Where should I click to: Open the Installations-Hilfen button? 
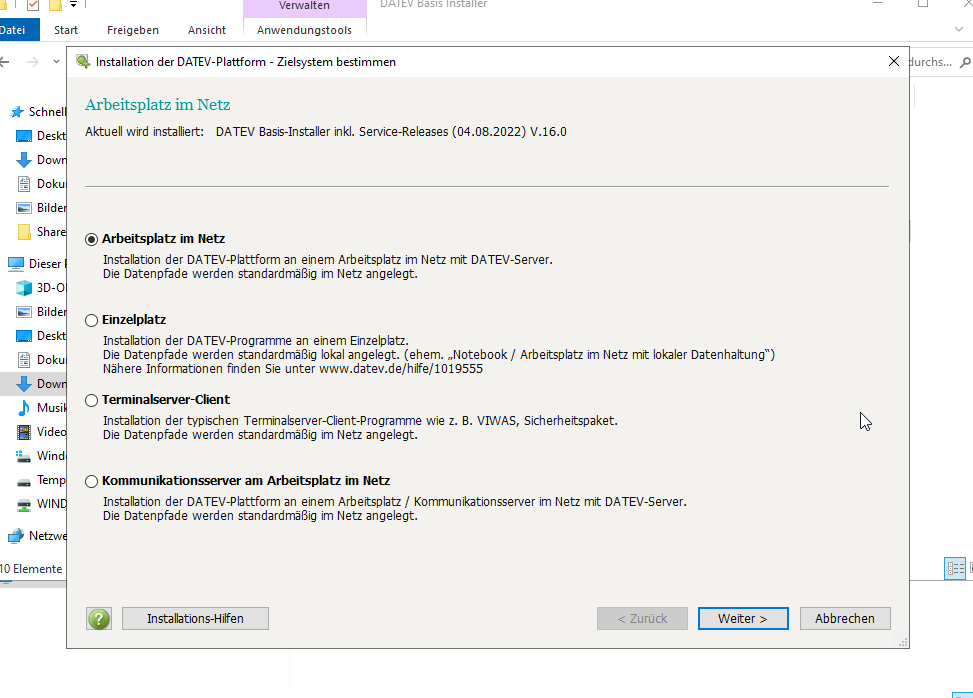pyautogui.click(x=195, y=618)
